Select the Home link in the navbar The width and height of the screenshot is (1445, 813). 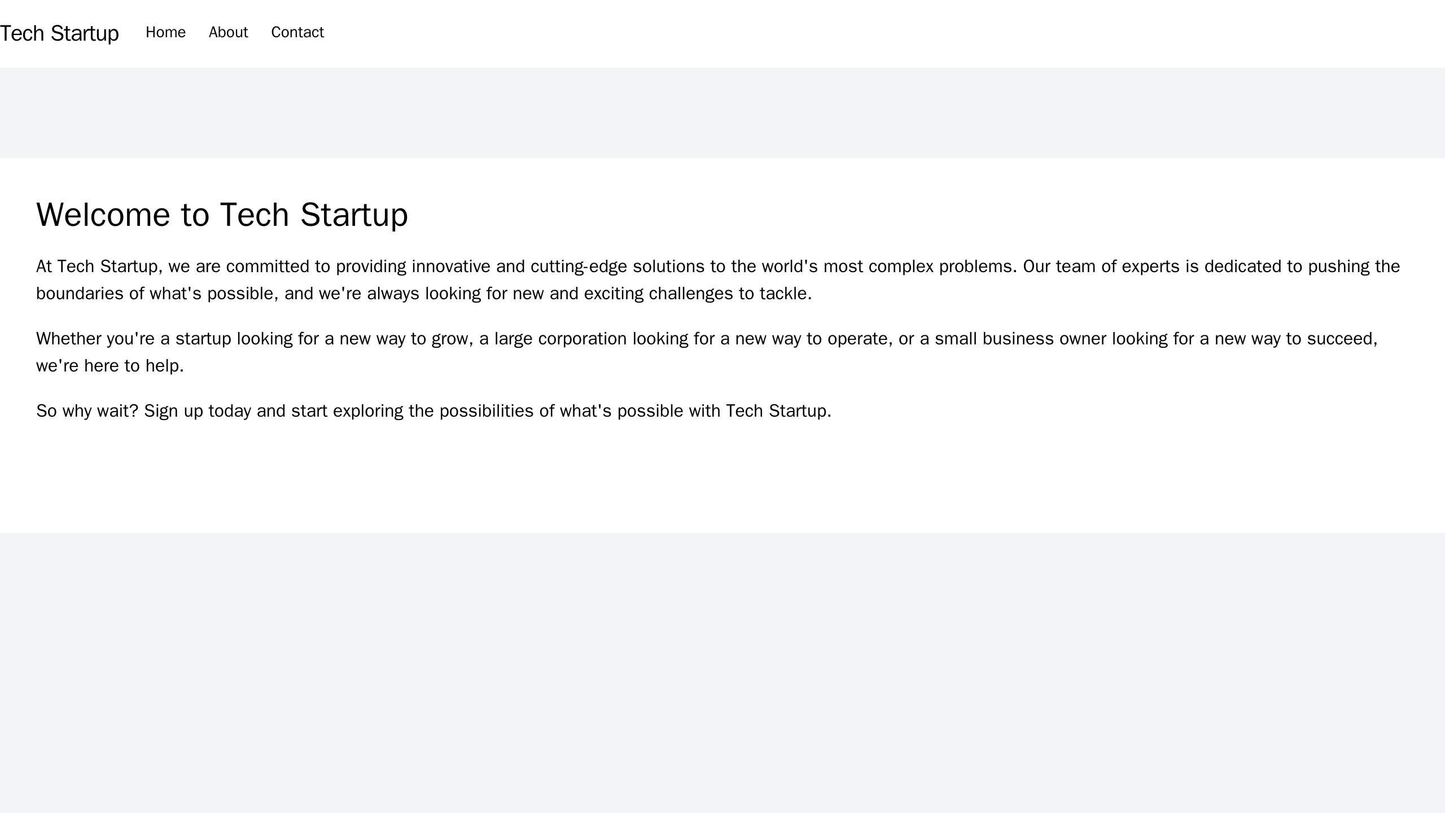(165, 32)
